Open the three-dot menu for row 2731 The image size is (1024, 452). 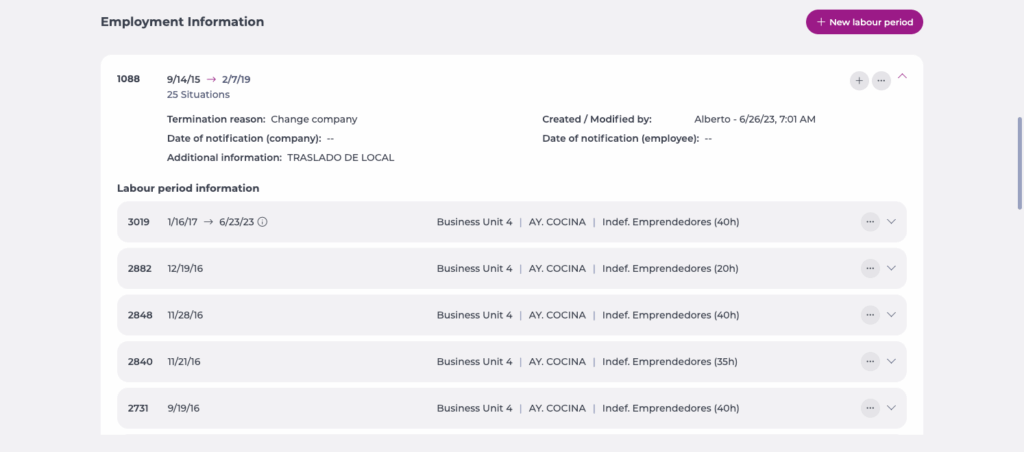tap(870, 408)
